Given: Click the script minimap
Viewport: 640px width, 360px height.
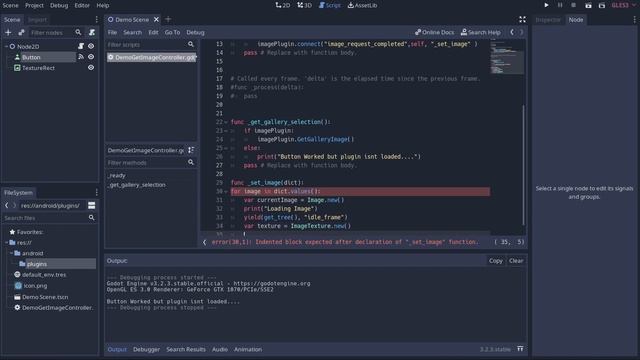Looking at the screenshot, I should [x=507, y=56].
